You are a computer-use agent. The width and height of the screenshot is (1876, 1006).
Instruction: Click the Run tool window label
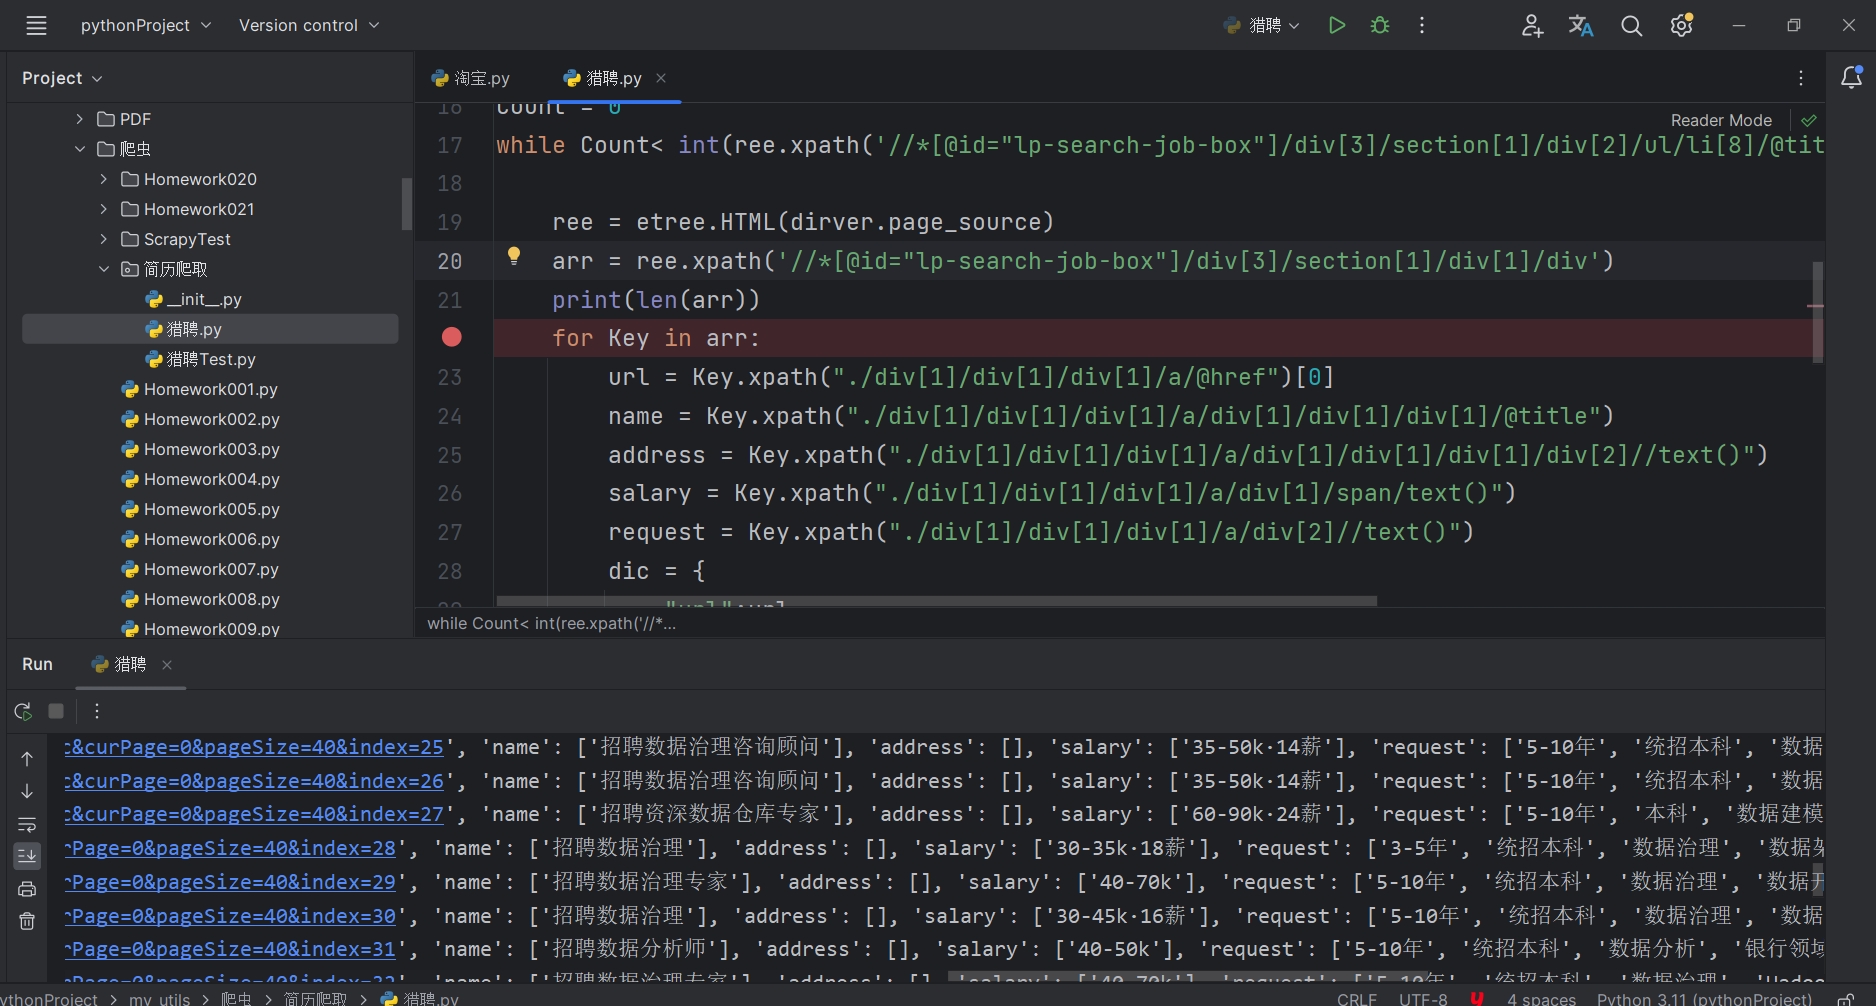pos(37,665)
